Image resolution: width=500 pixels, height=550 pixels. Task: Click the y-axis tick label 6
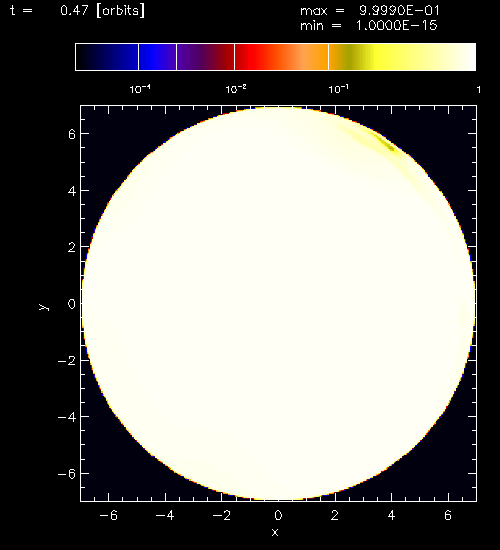point(72,134)
